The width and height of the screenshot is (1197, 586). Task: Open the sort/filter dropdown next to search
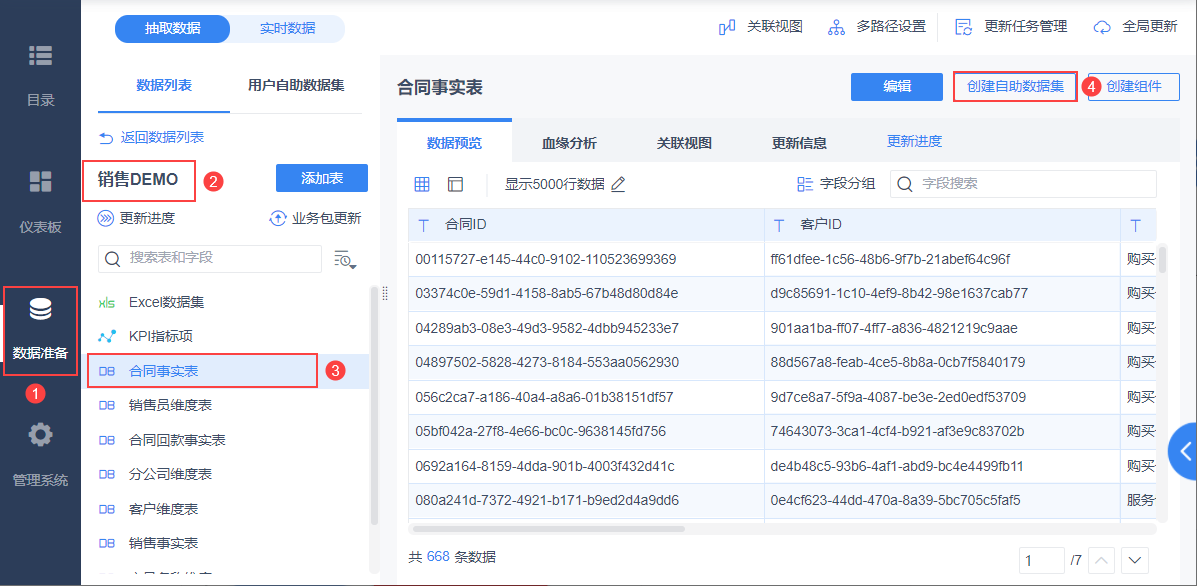point(345,259)
